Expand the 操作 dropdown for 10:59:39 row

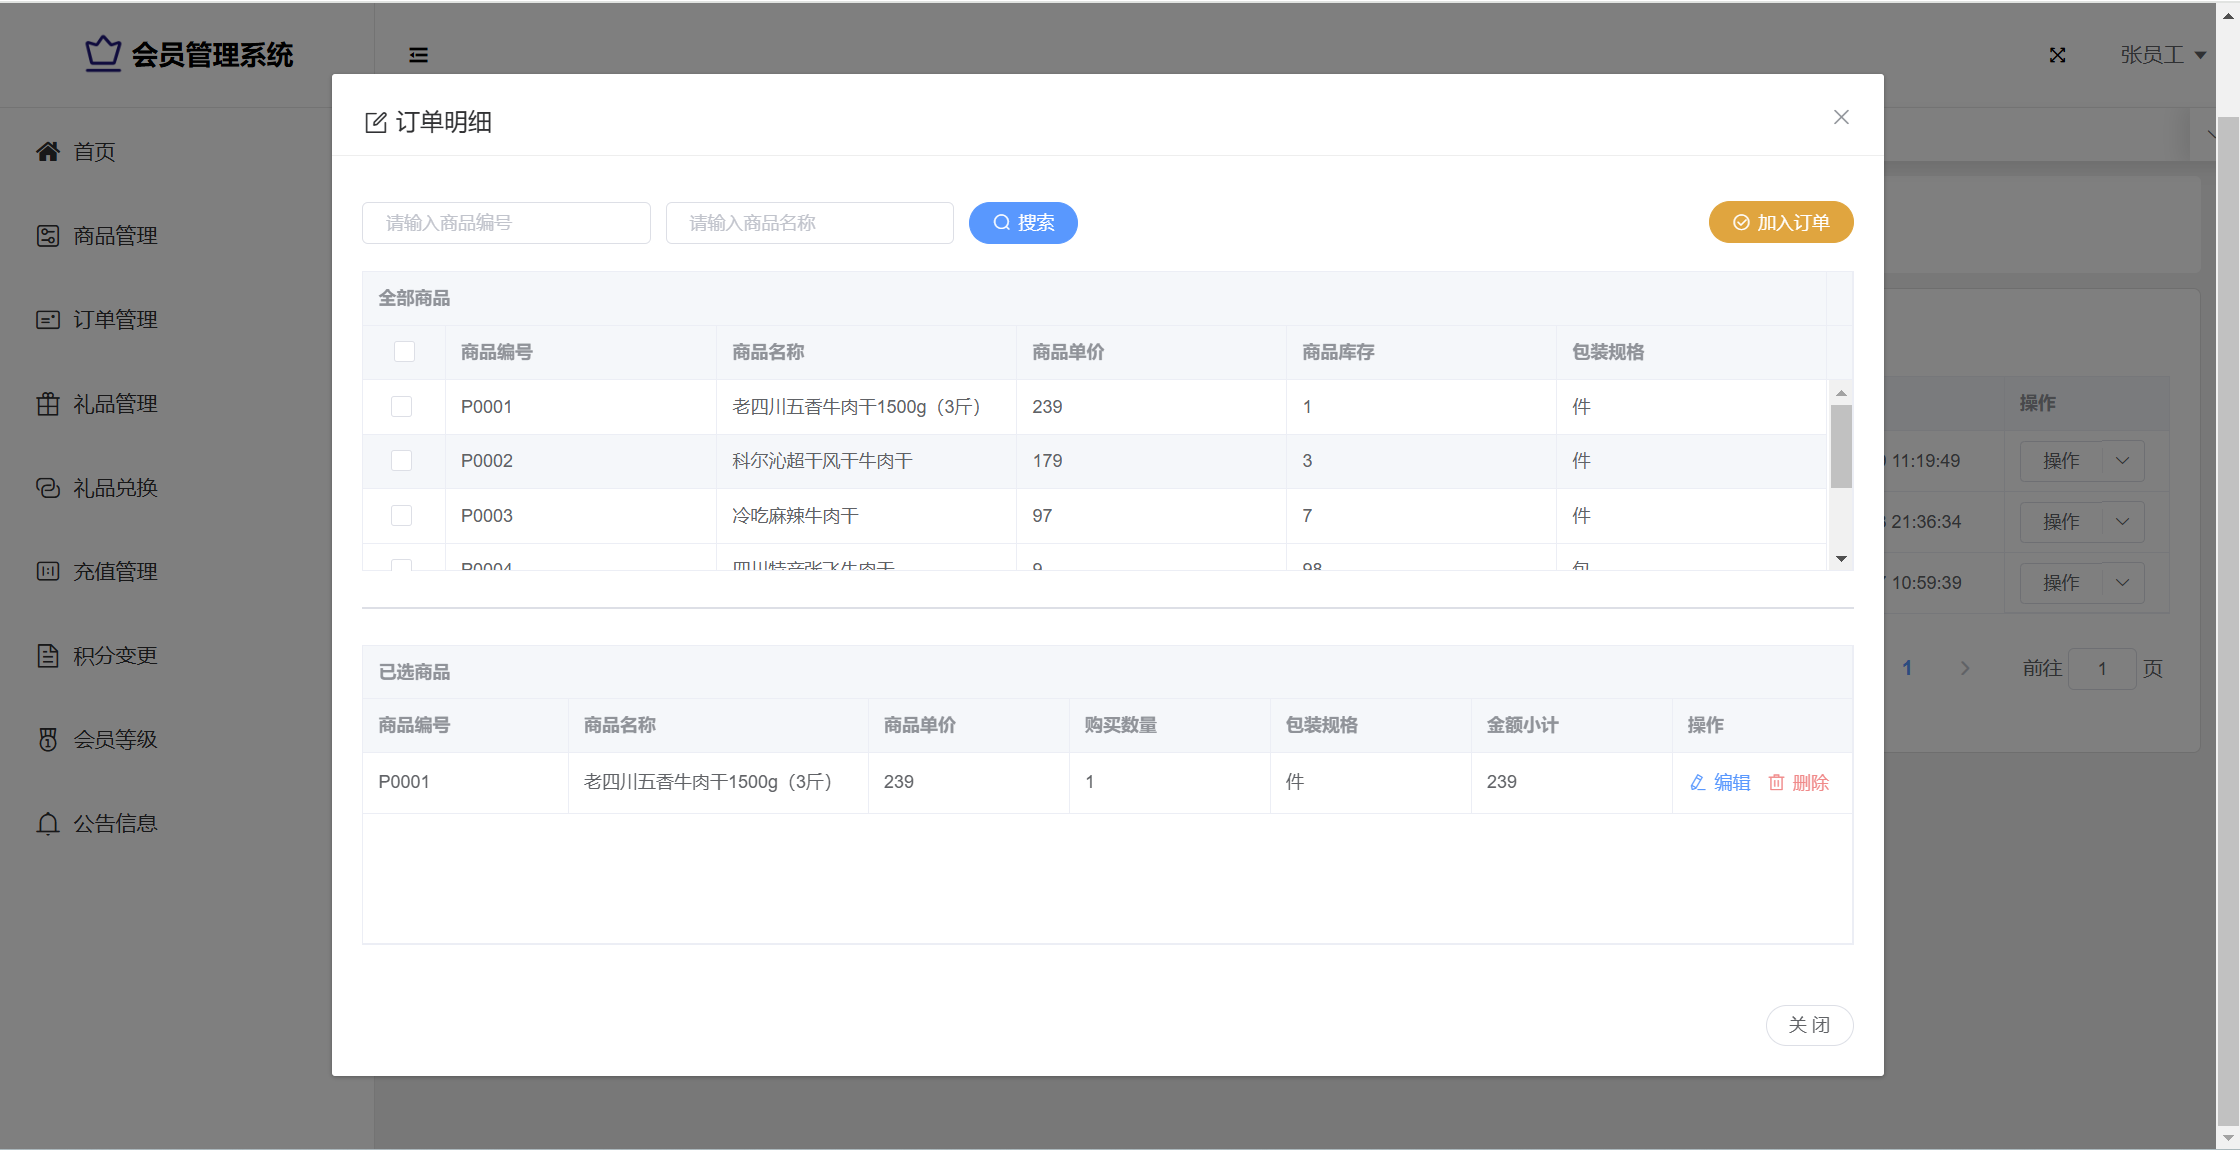2122,583
